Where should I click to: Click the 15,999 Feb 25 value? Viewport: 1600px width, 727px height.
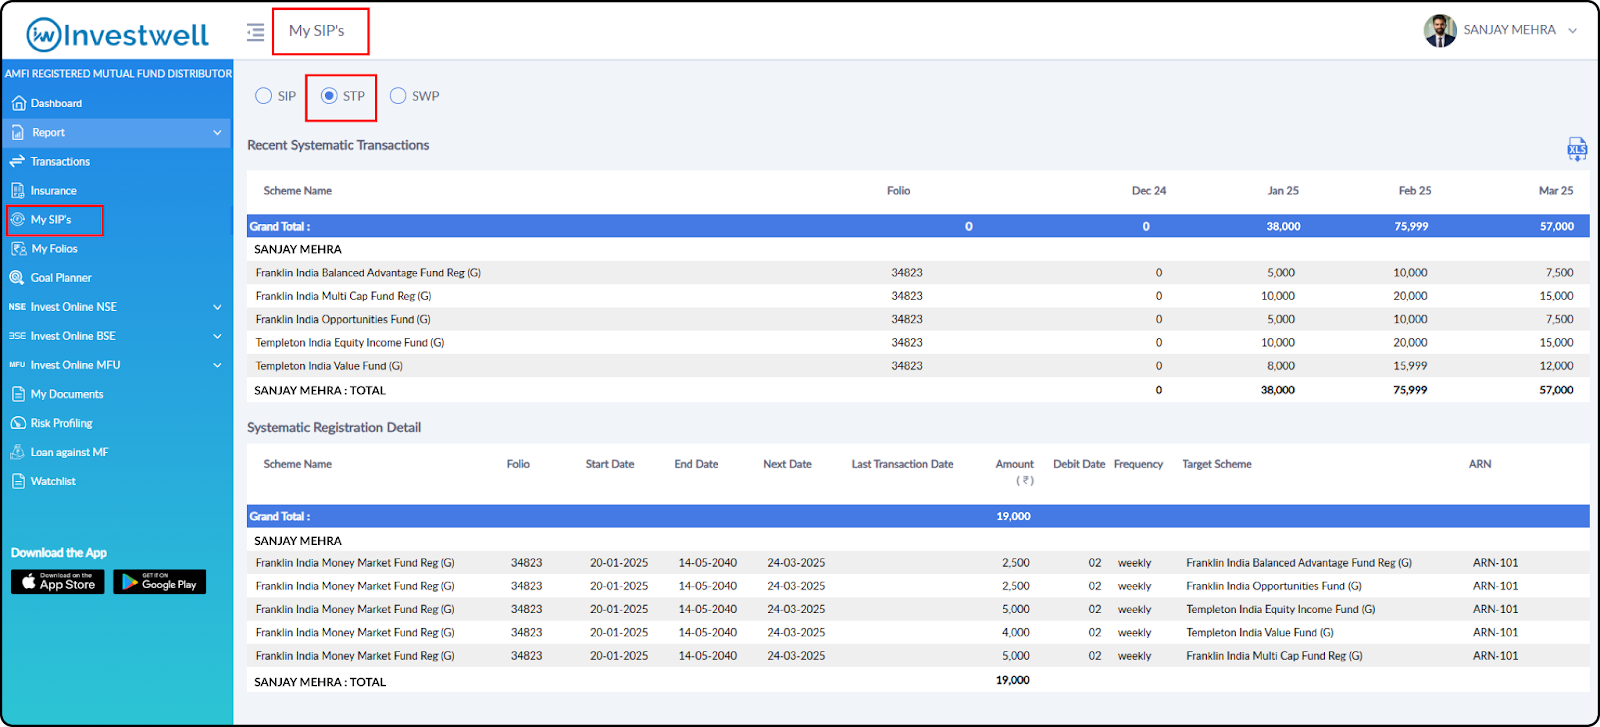coord(1411,366)
